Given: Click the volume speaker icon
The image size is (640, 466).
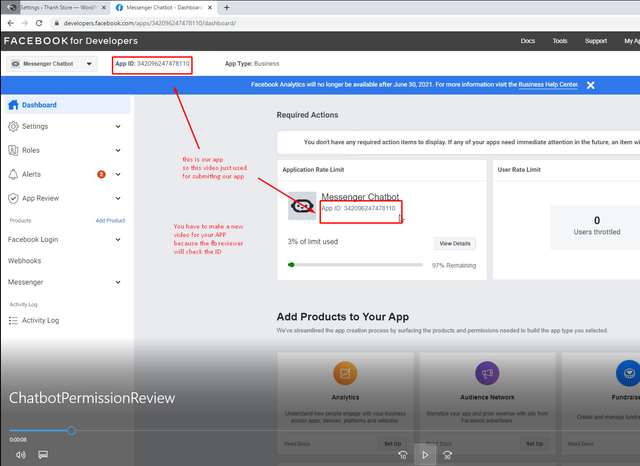Looking at the screenshot, I should (21, 455).
